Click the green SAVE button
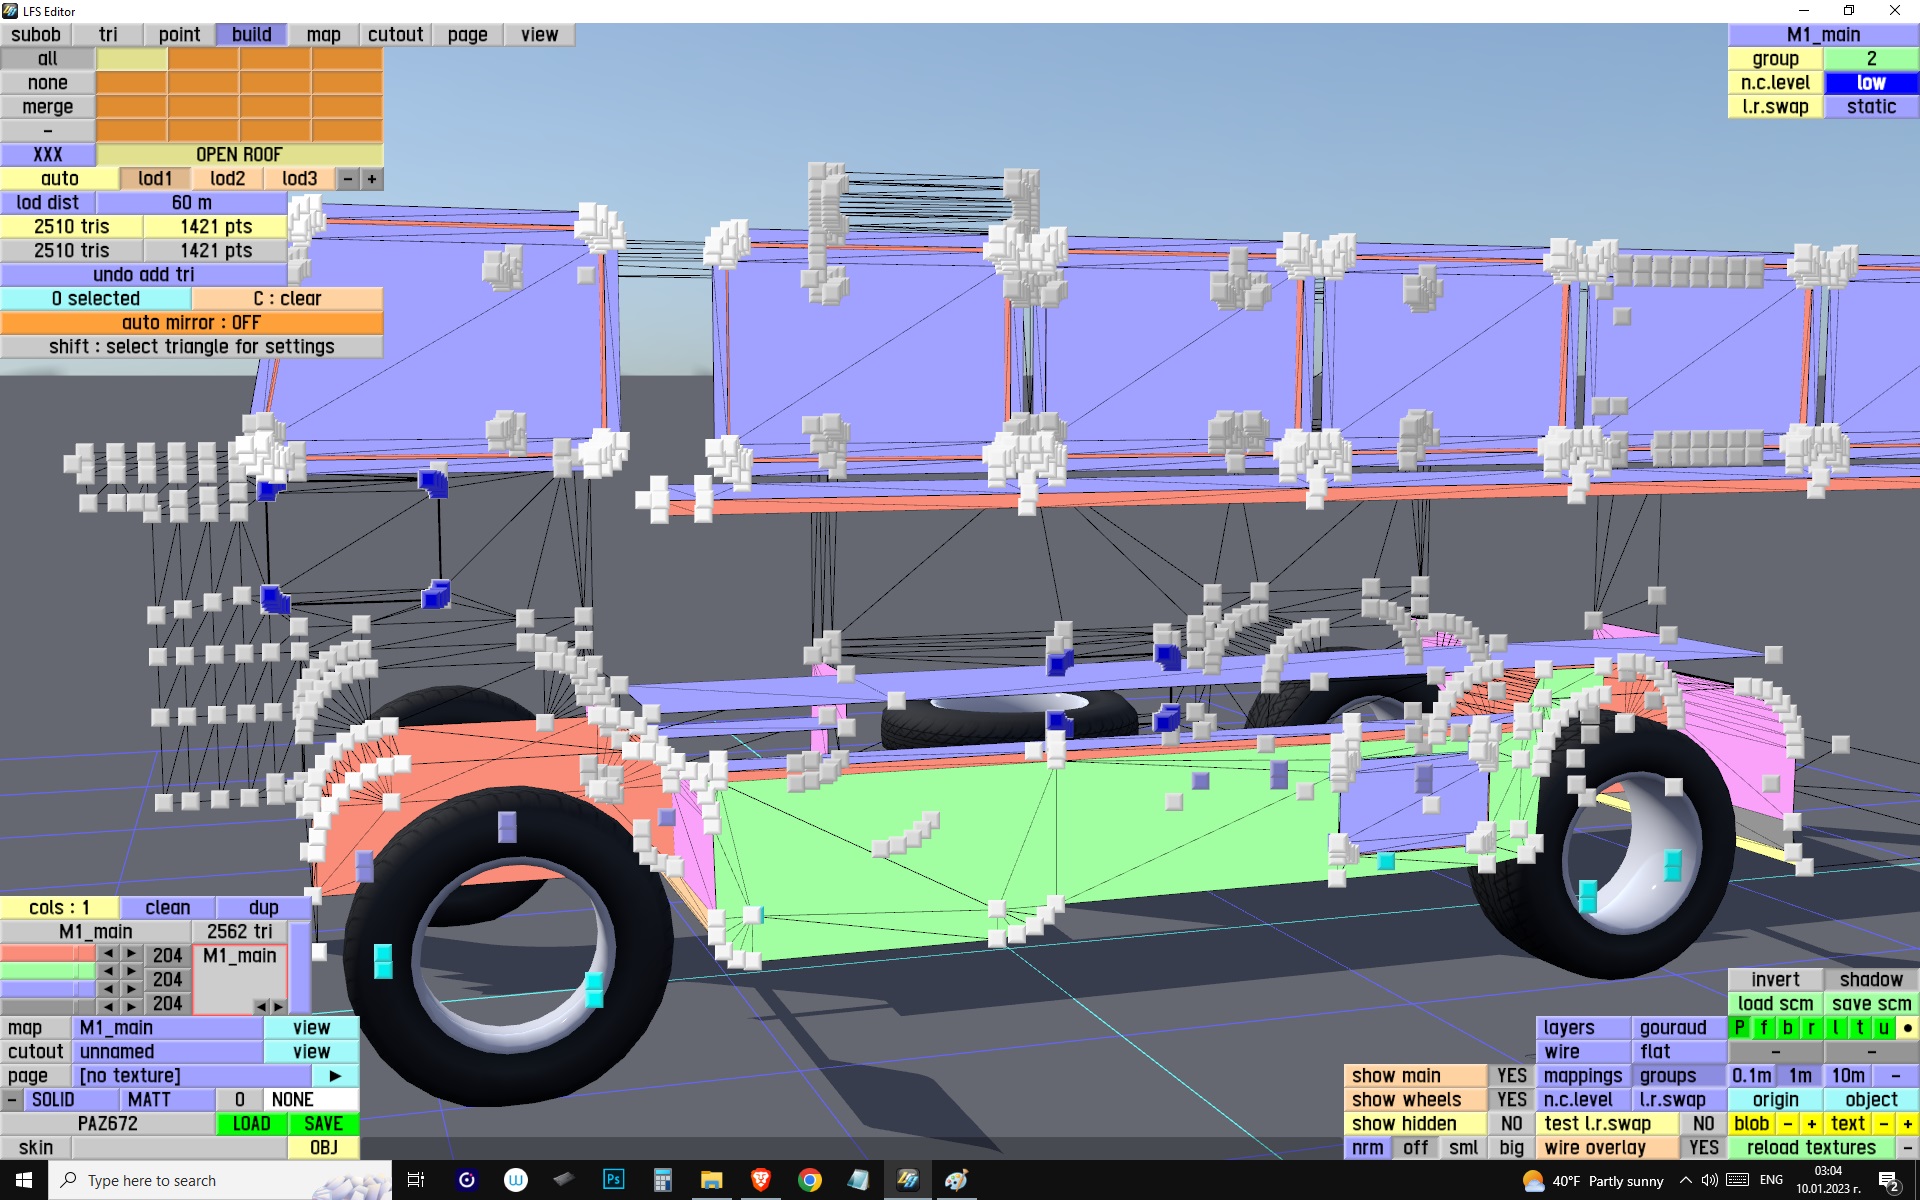This screenshot has height=1200, width=1920. [323, 1124]
